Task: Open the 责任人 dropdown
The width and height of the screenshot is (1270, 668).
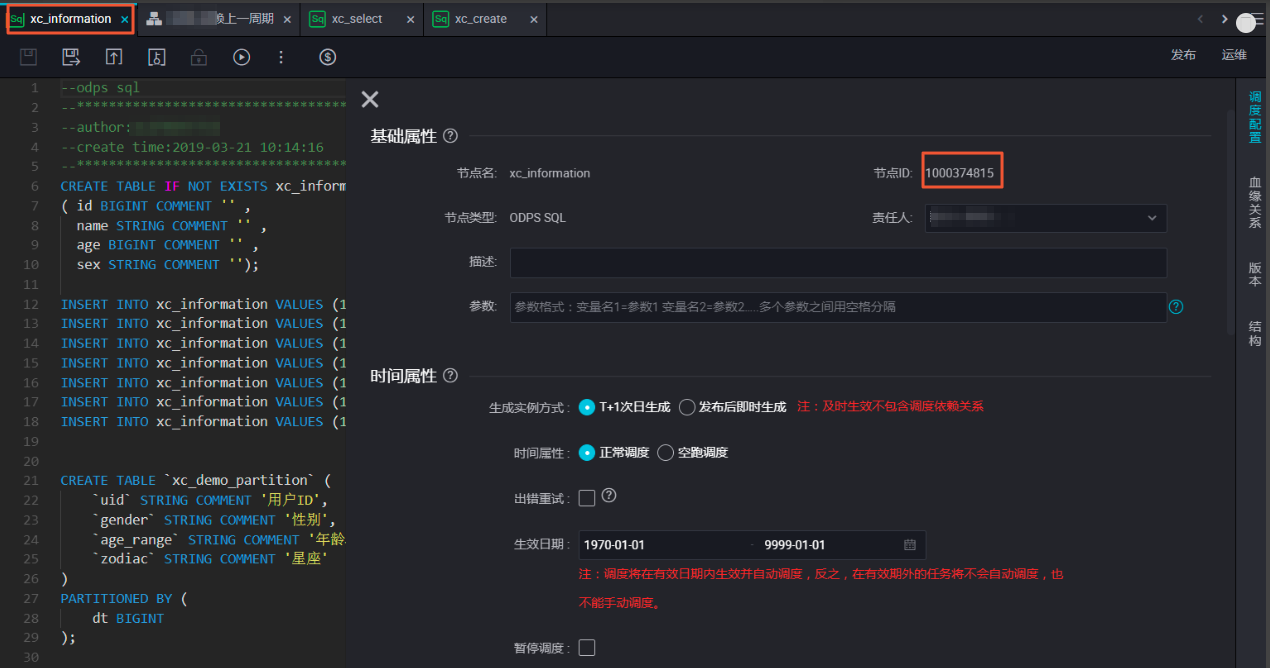Action: [x=1045, y=218]
